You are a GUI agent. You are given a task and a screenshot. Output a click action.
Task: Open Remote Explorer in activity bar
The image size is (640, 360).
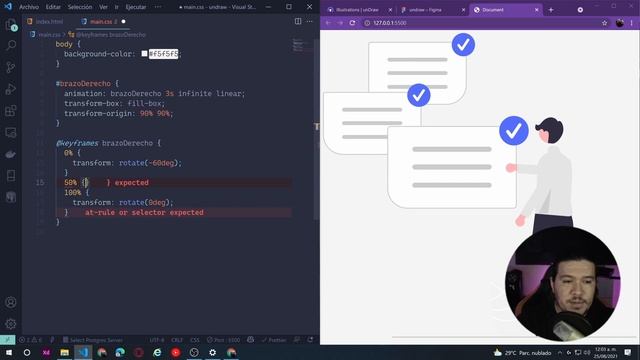11,132
